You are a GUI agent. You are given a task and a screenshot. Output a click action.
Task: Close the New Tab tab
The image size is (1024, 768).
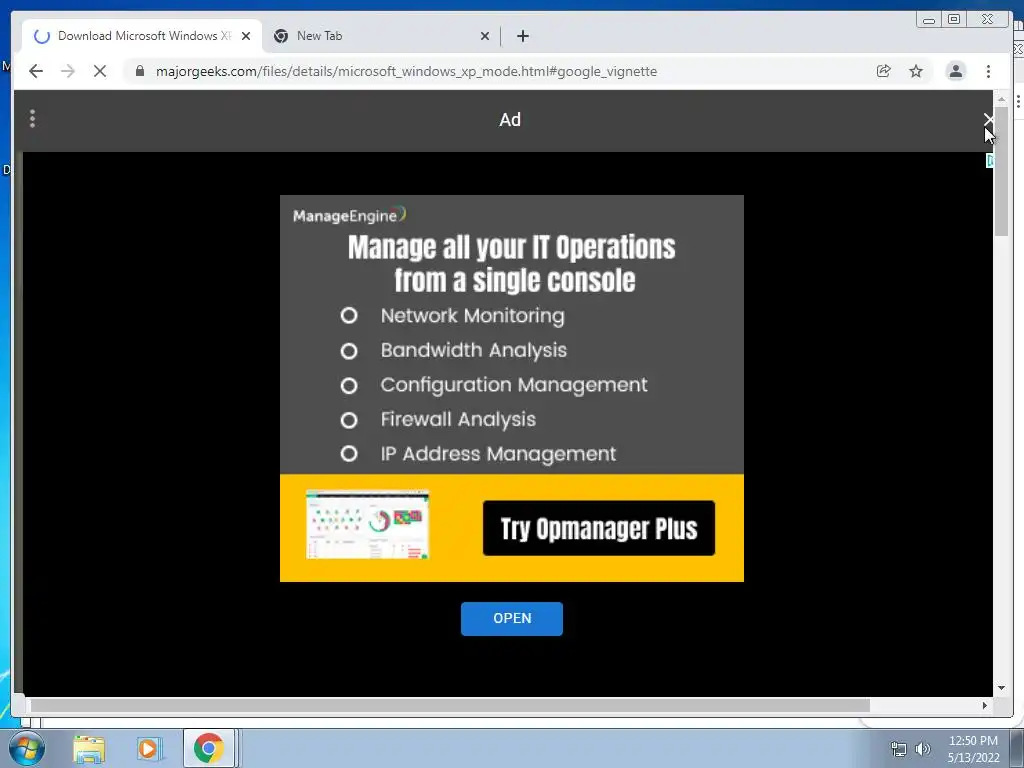pos(485,36)
